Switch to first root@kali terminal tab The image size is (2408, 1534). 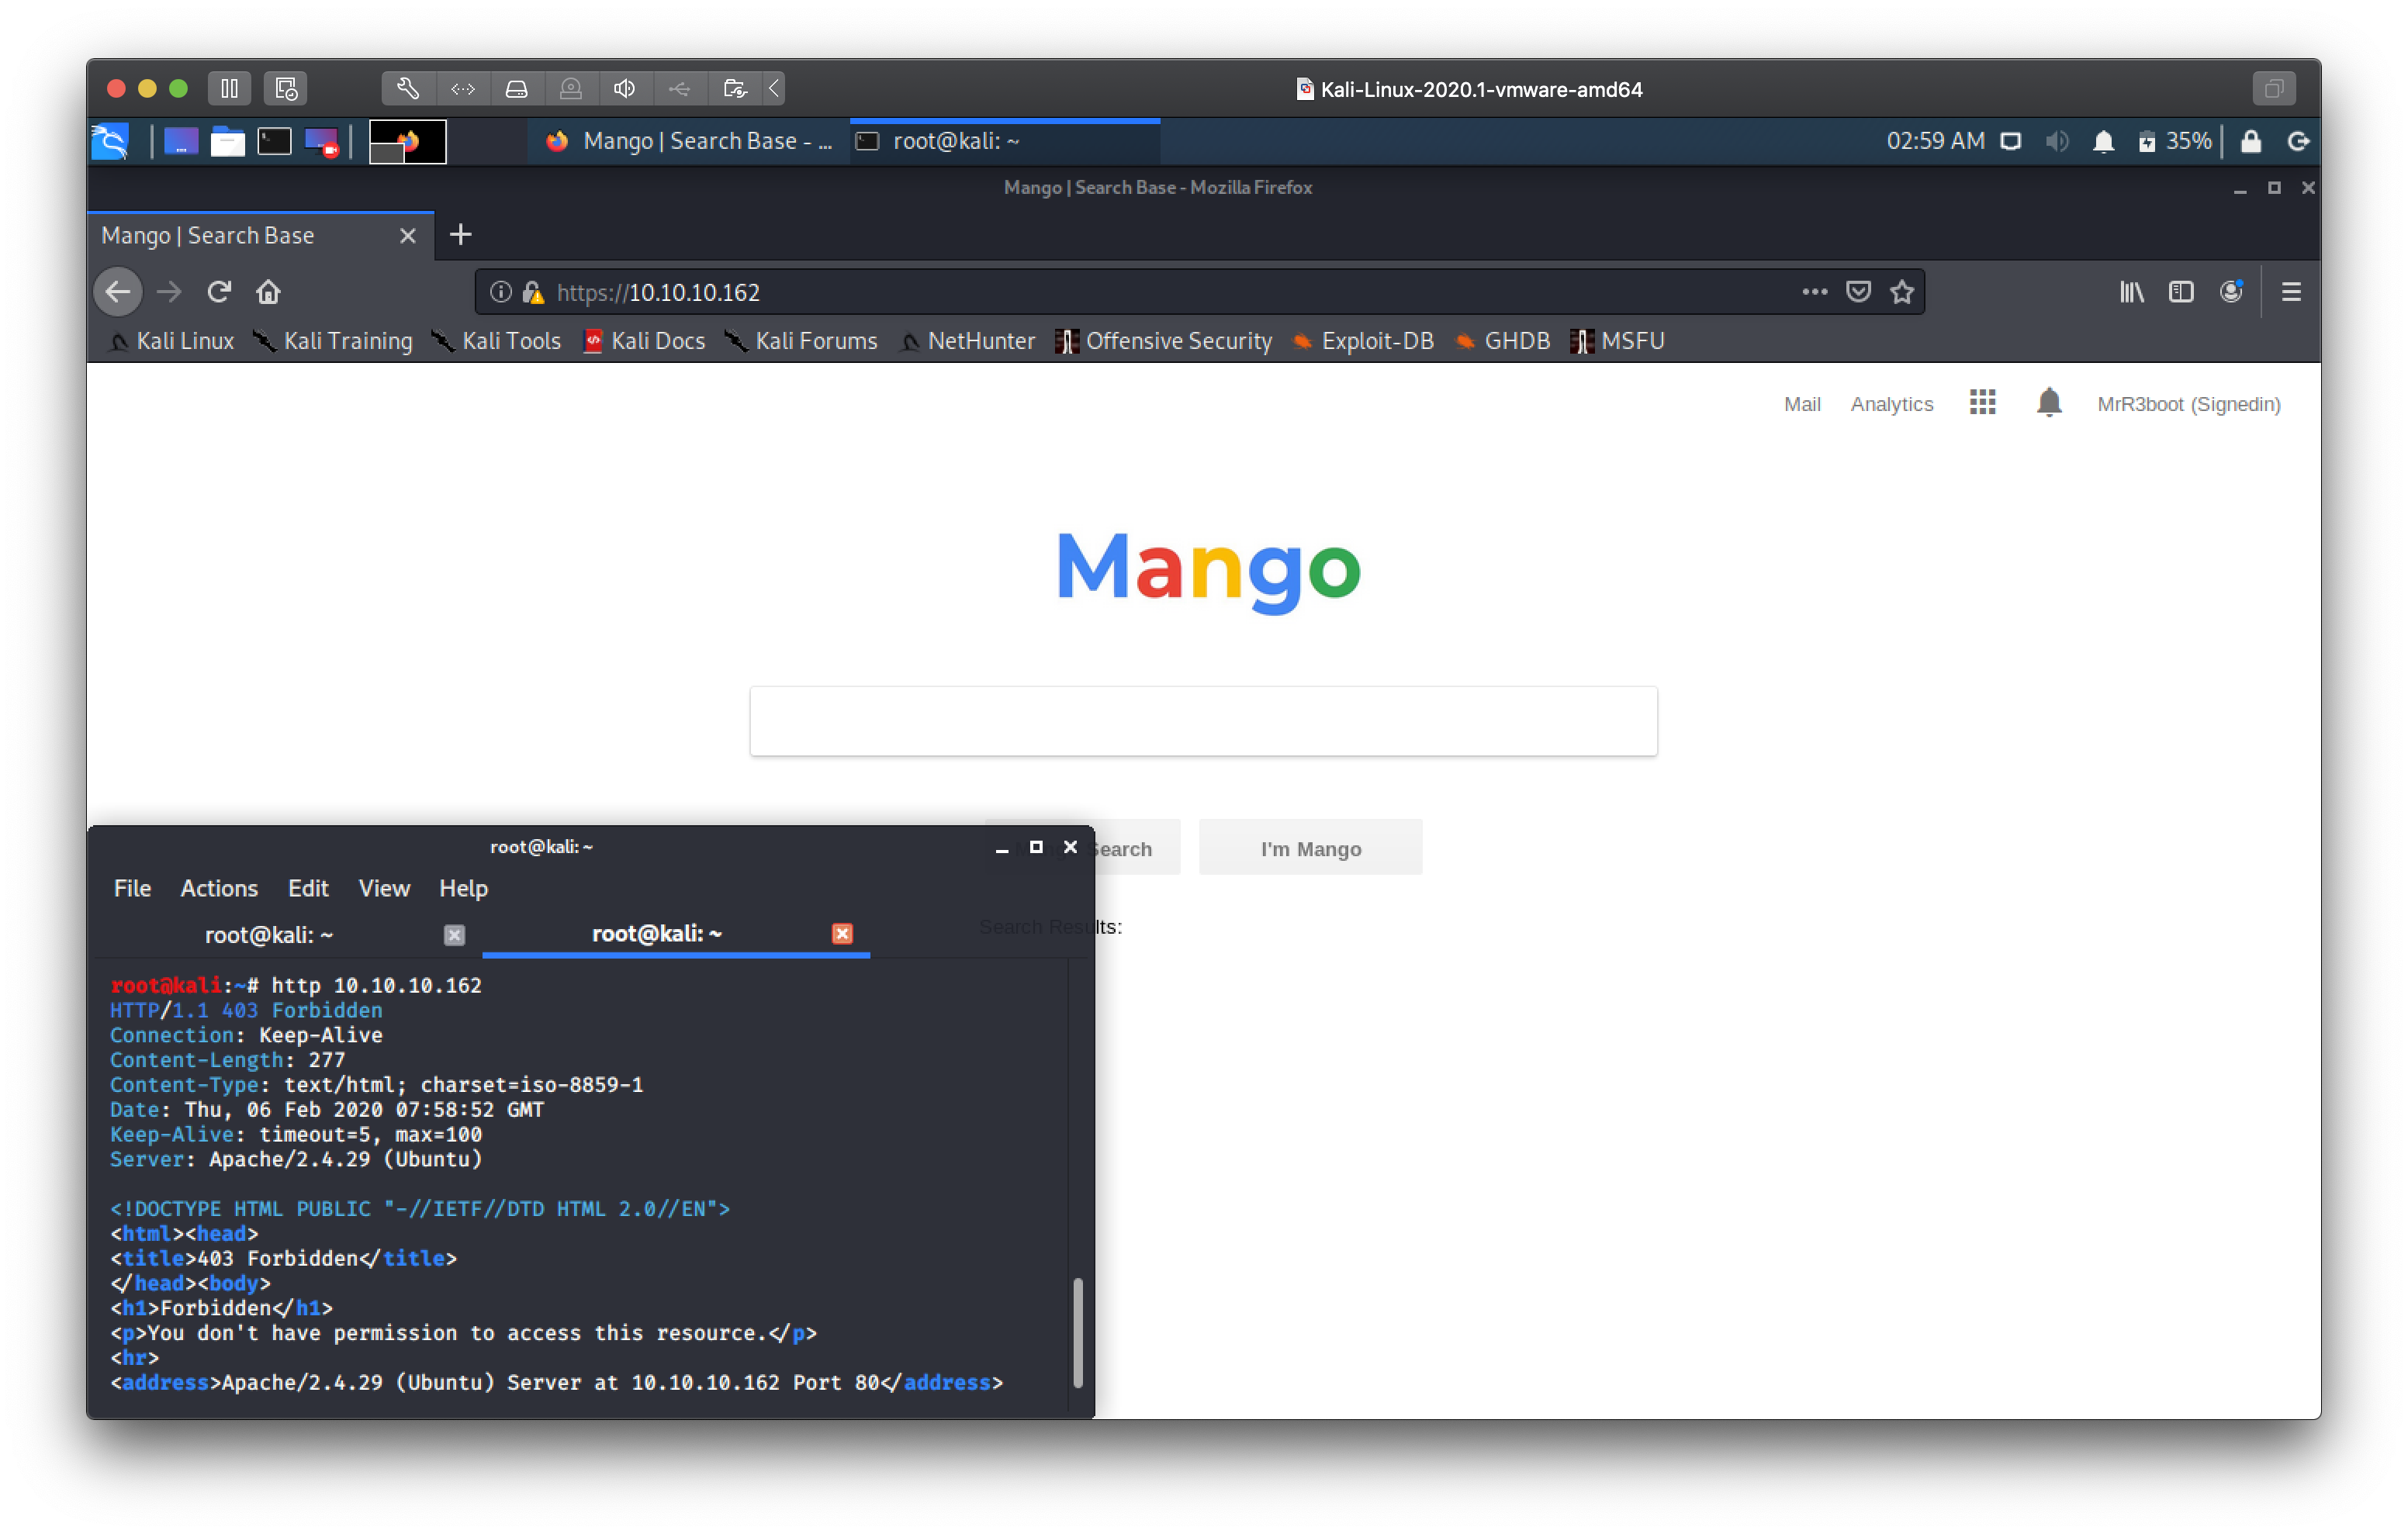point(269,935)
